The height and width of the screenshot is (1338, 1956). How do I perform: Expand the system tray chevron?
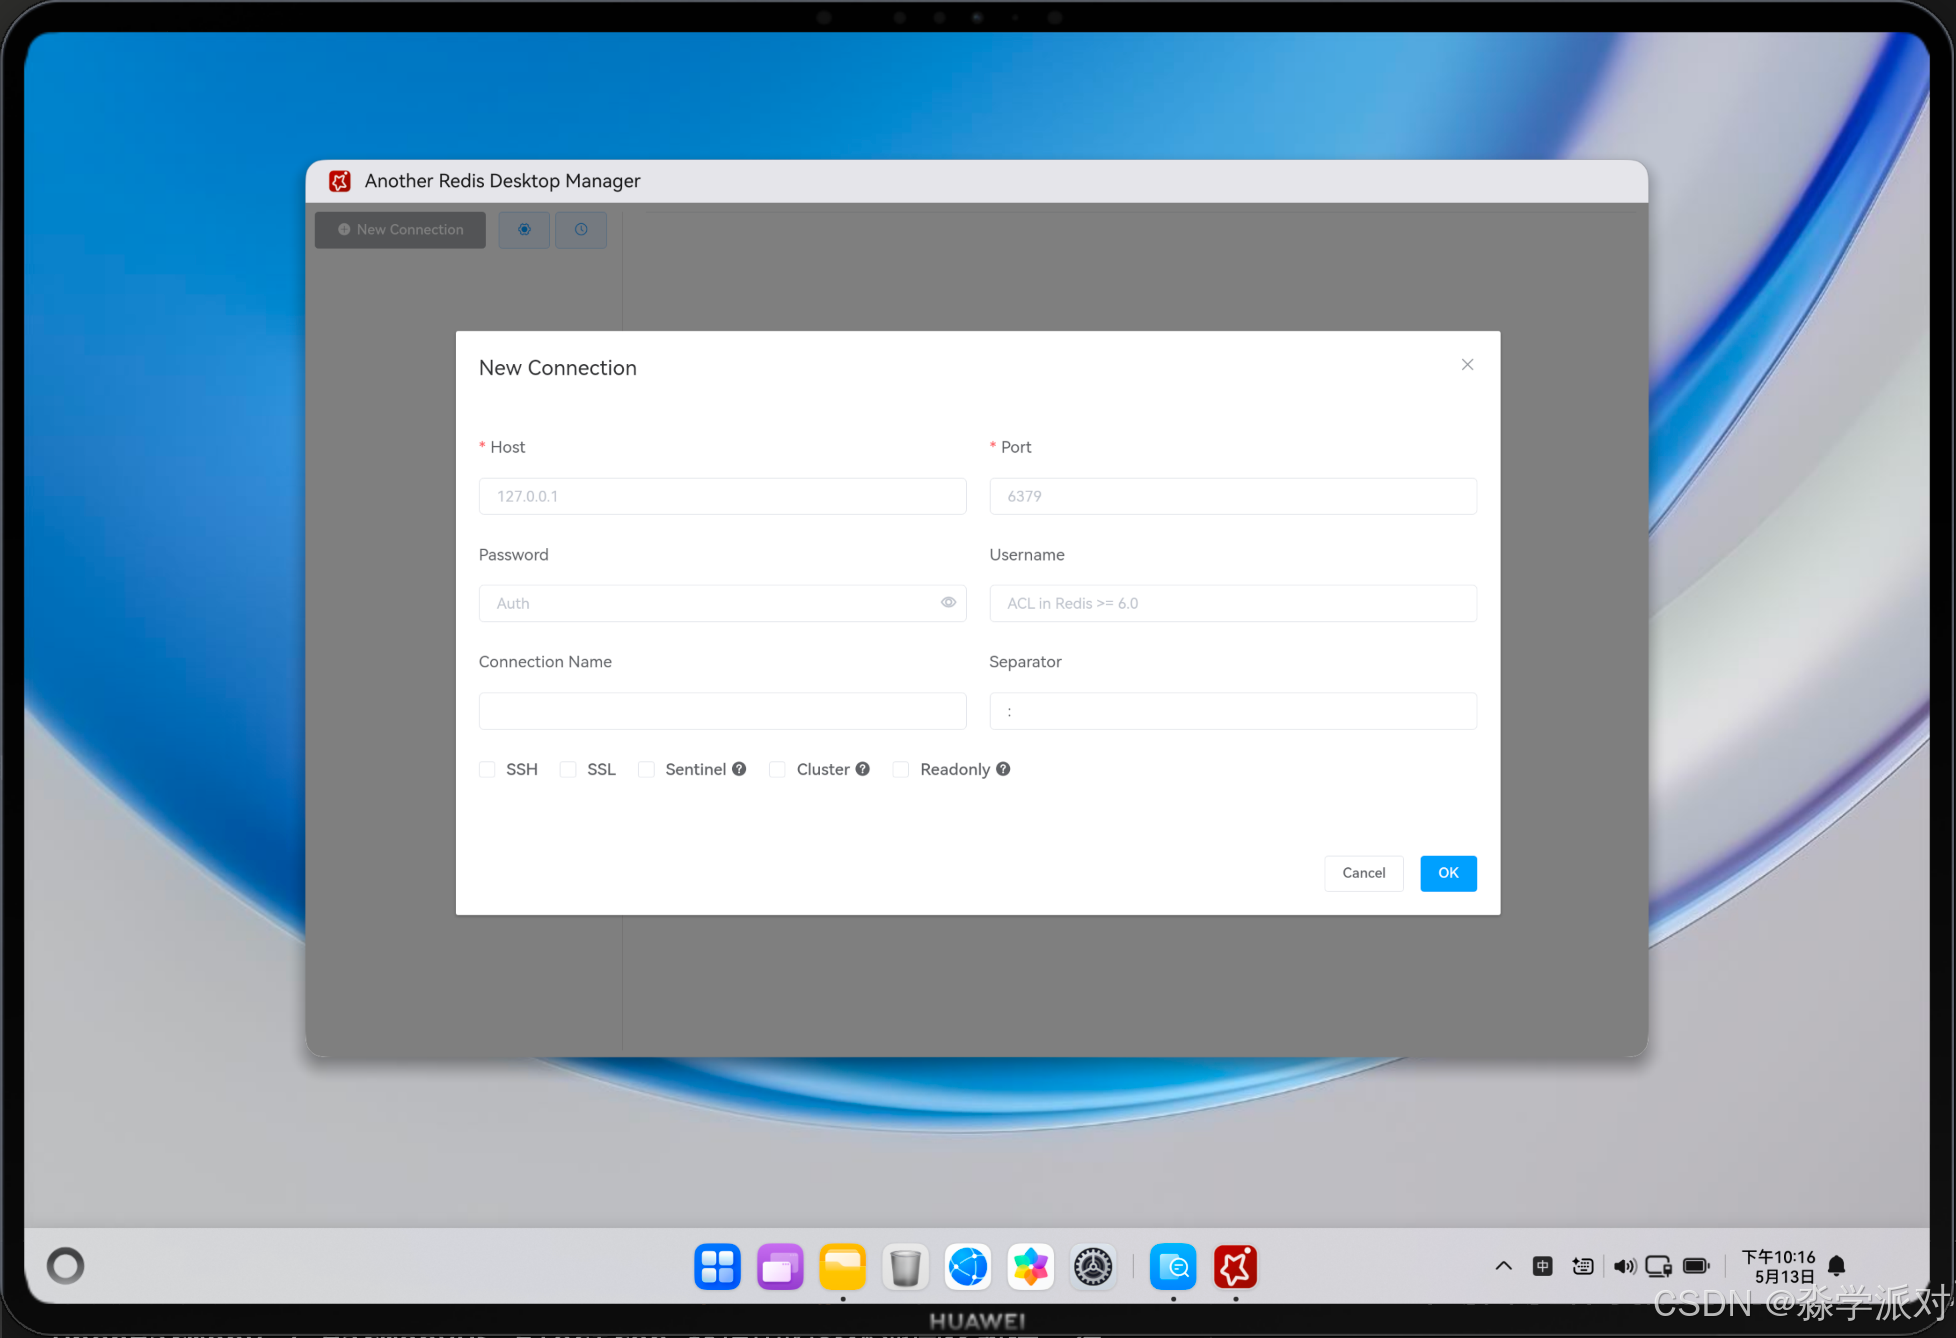click(x=1503, y=1266)
